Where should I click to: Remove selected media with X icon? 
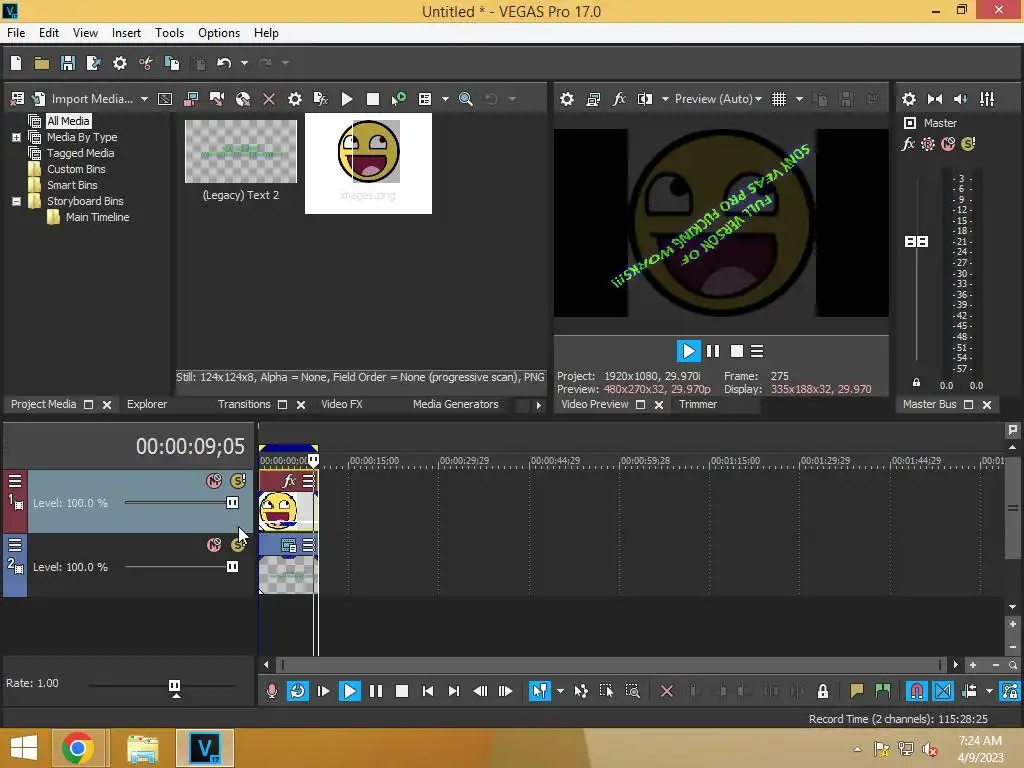point(268,99)
